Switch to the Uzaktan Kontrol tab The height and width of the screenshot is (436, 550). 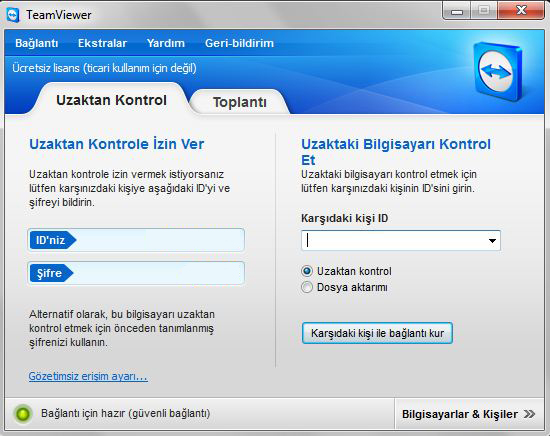[x=111, y=100]
